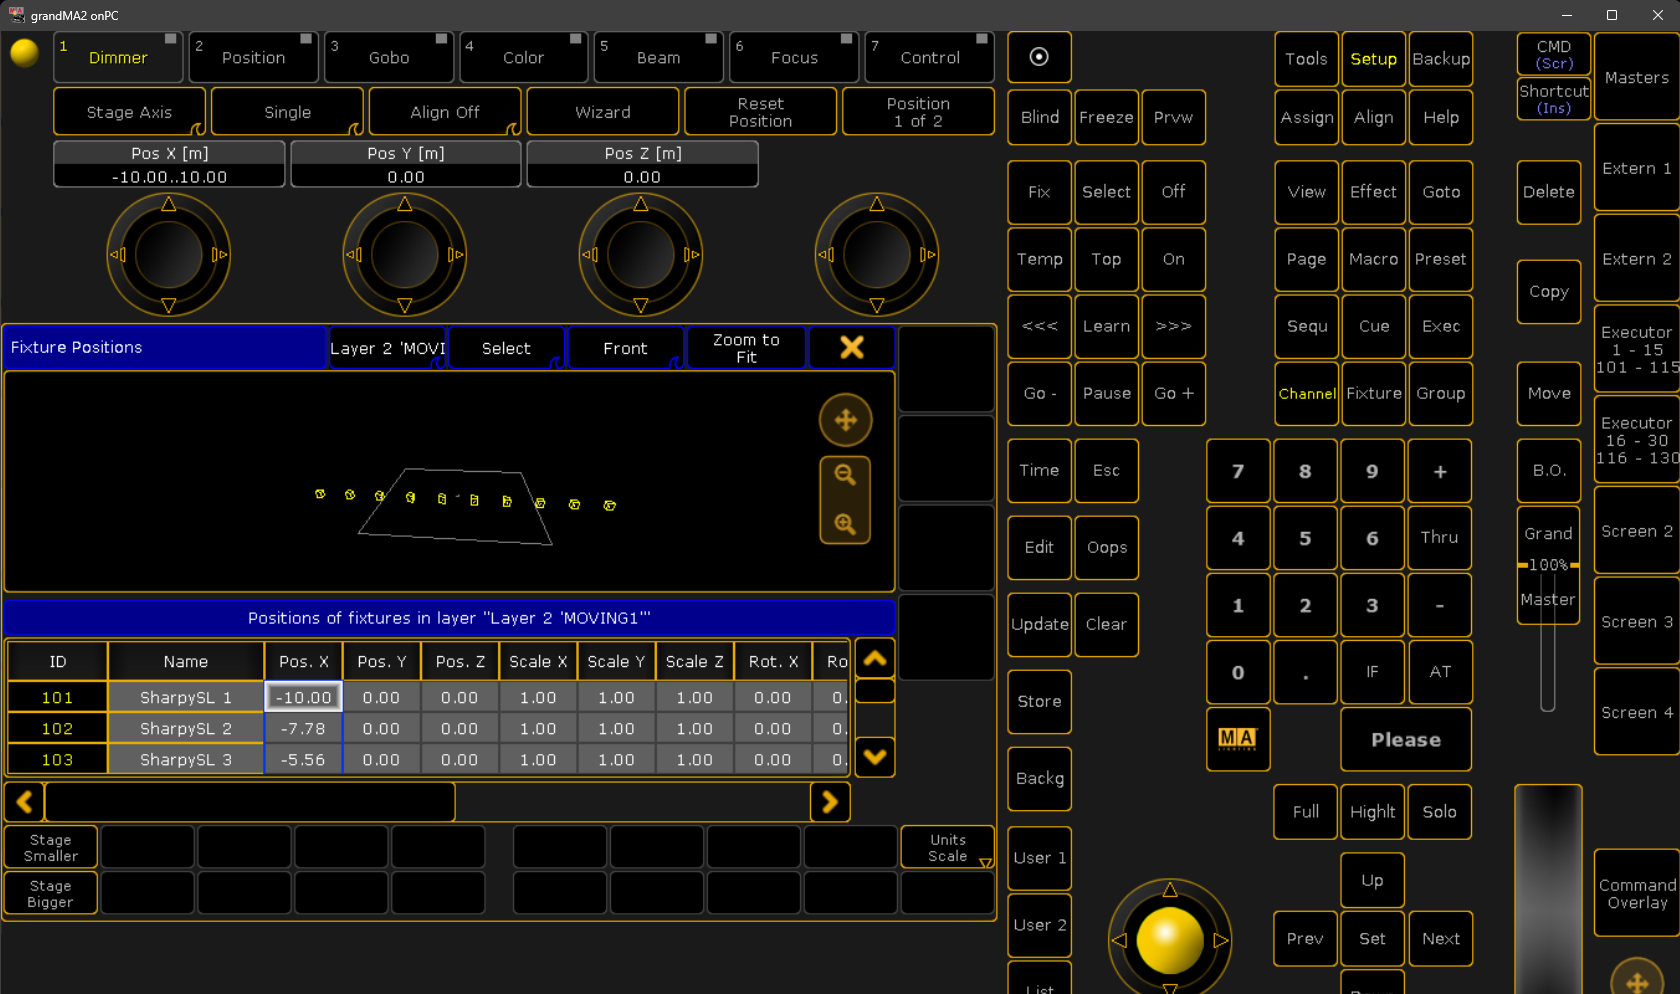Screen dimensions: 1680x994
Task: Click the up arrow on fourth encoder
Action: [x=877, y=204]
